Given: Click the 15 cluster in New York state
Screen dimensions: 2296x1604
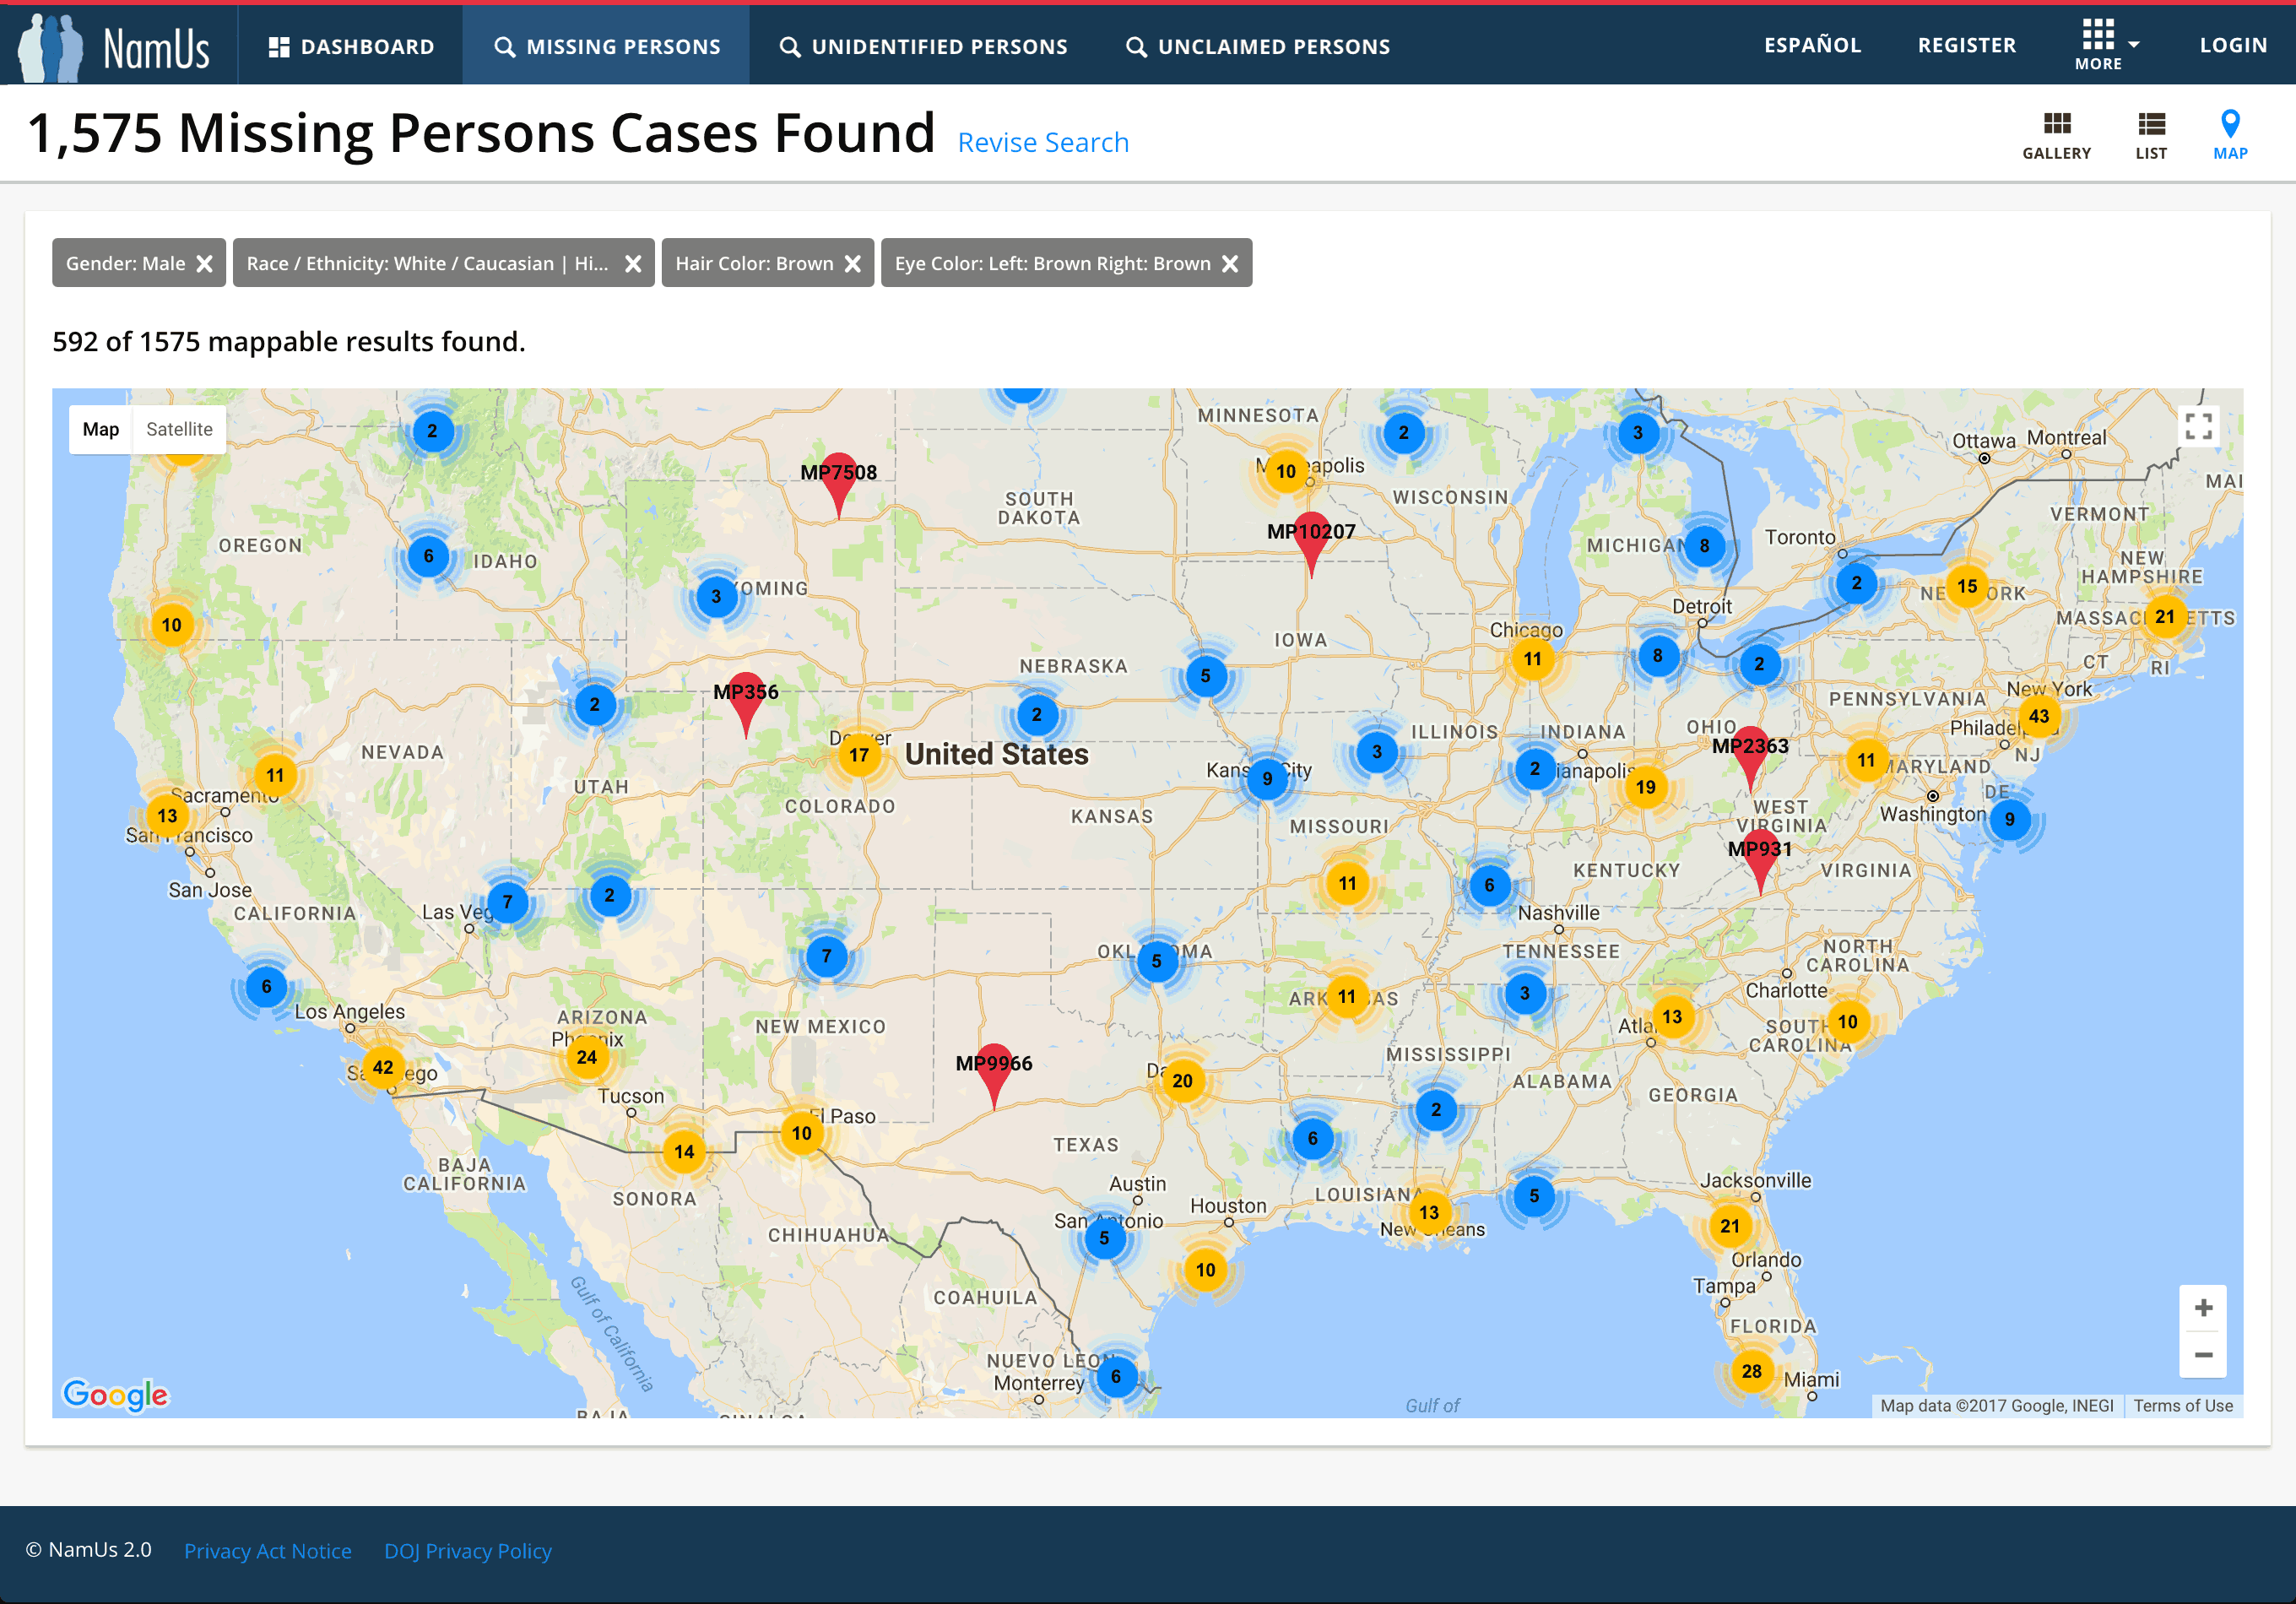Looking at the screenshot, I should coord(1967,586).
